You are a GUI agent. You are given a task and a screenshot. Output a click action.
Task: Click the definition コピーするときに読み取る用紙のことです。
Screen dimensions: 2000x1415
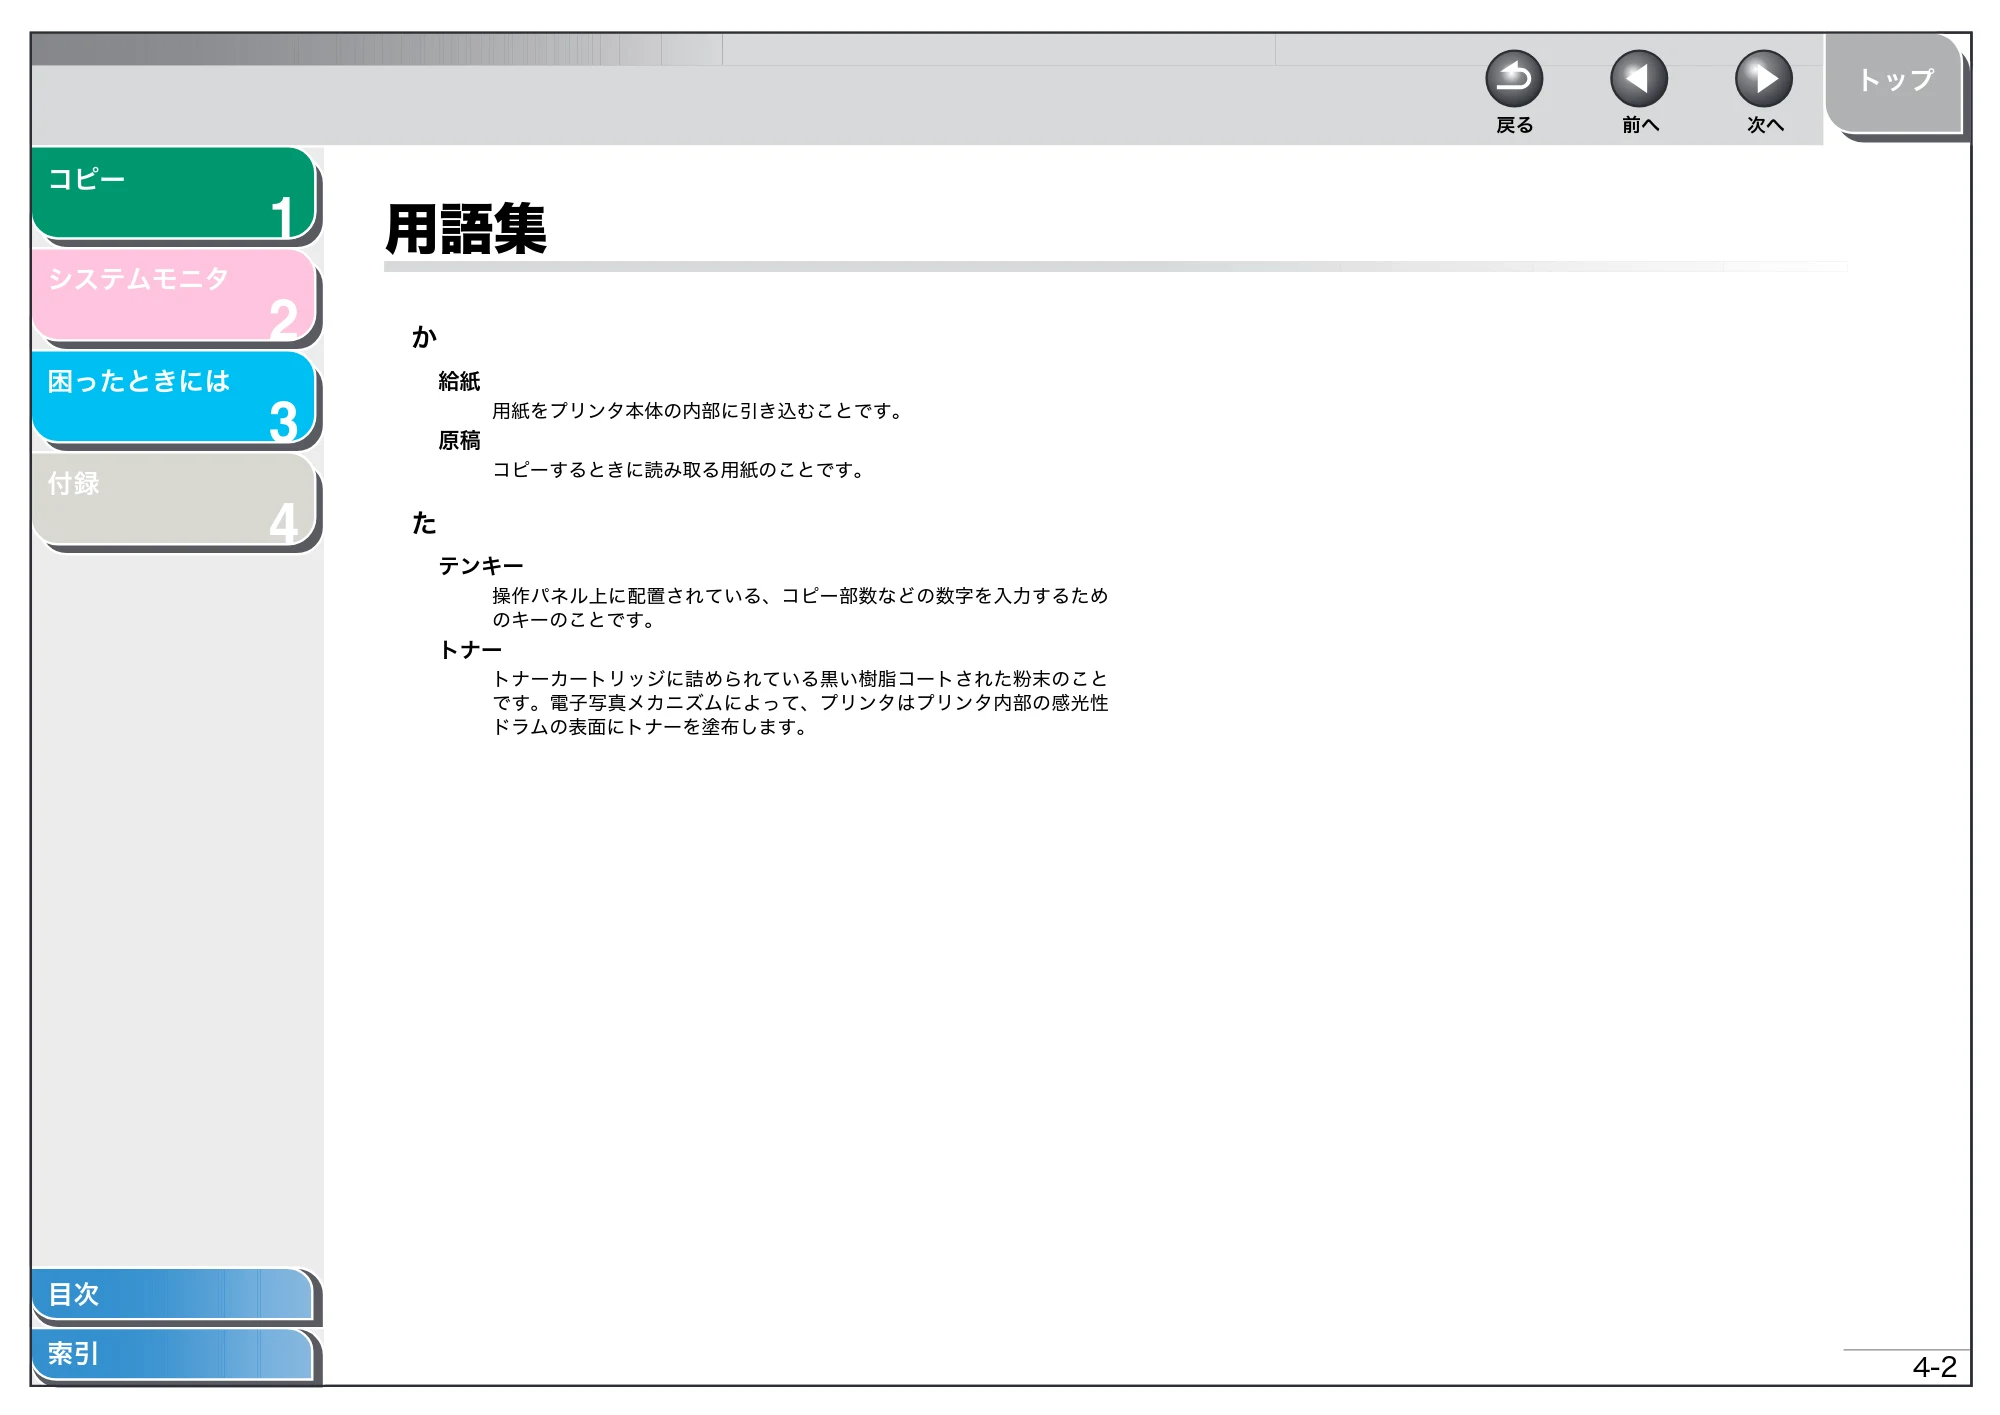(x=679, y=470)
